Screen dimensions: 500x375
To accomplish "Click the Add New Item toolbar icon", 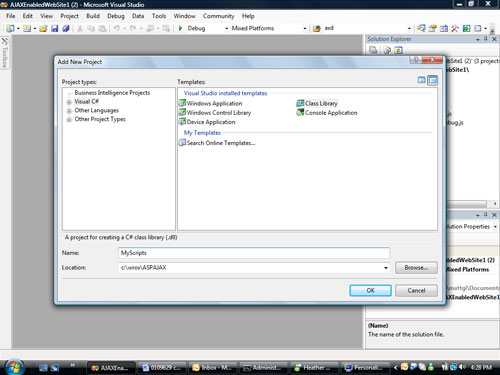I will tap(27, 28).
